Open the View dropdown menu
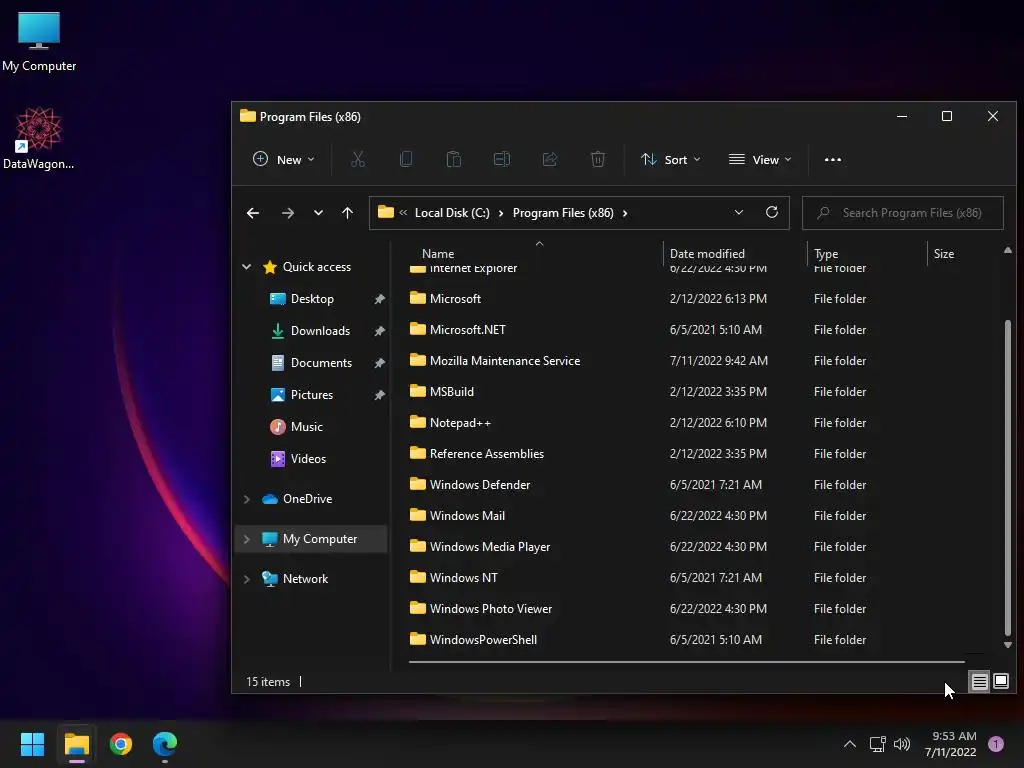Image resolution: width=1024 pixels, height=768 pixels. (x=760, y=159)
